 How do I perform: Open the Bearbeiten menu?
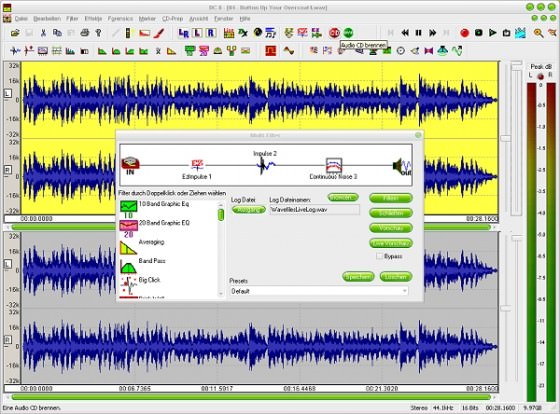click(47, 19)
